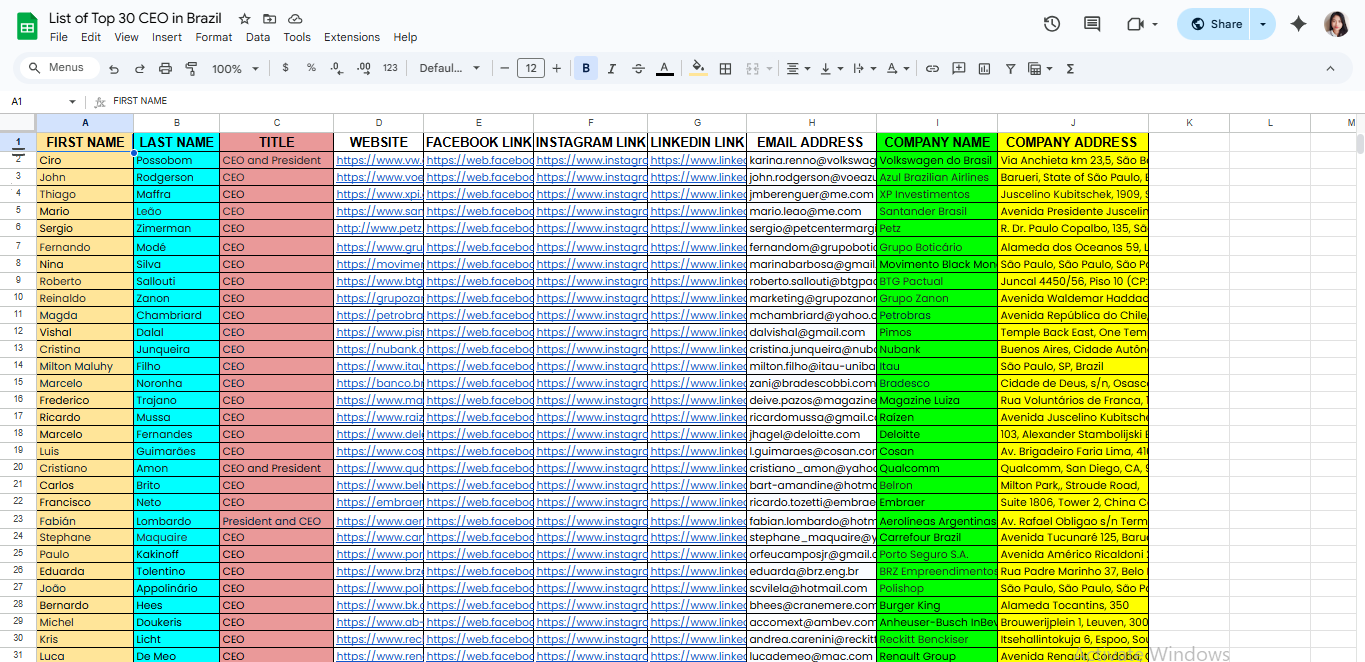Click the Create a filter icon

[1010, 69]
